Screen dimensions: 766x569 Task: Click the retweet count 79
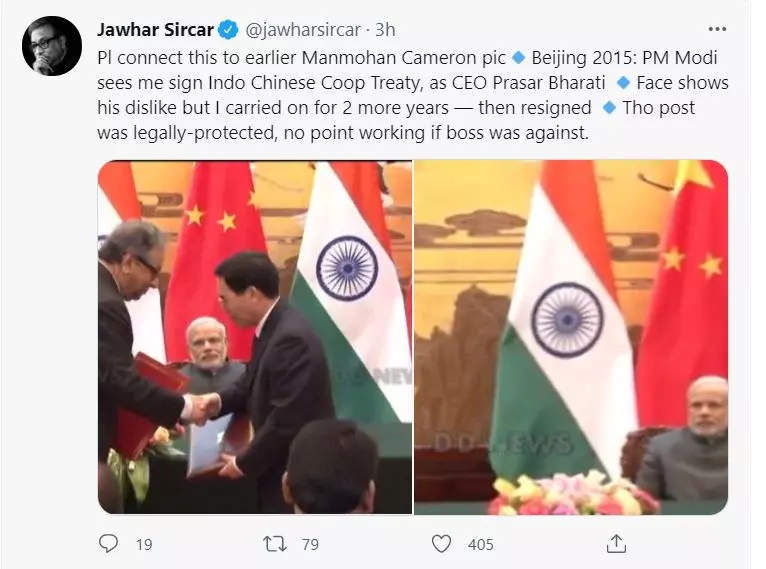[310, 544]
